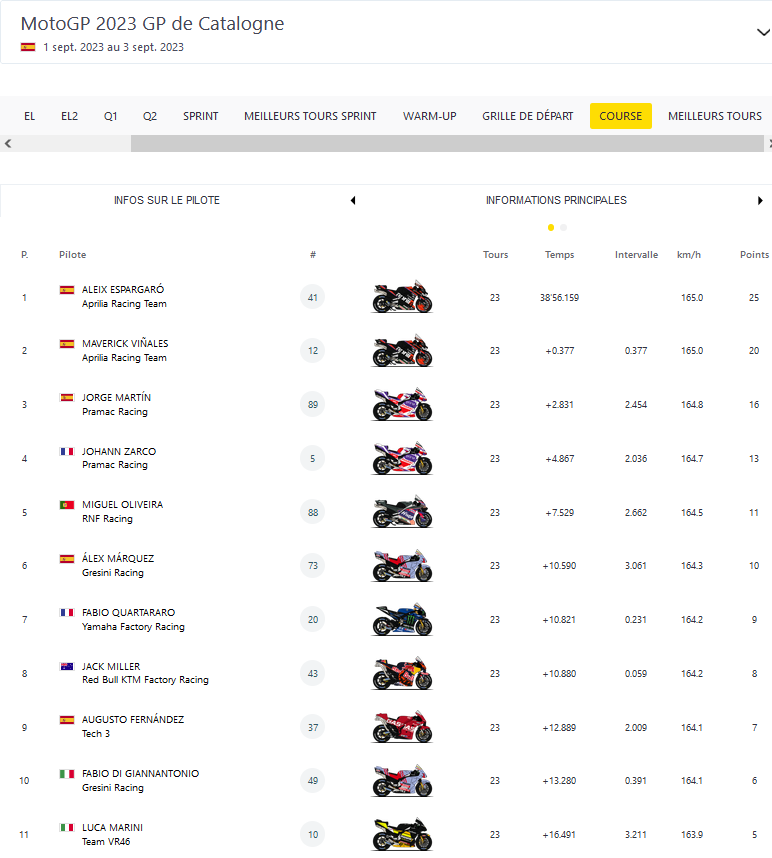Open Johann Zarco's rider link
Viewport: 772px width, 858px height.
click(119, 451)
